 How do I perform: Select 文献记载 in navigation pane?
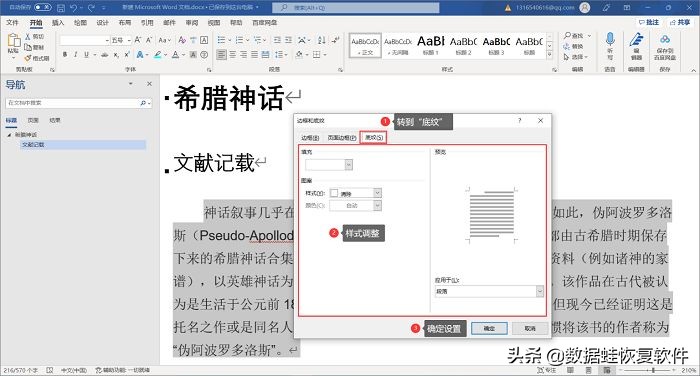coord(83,145)
